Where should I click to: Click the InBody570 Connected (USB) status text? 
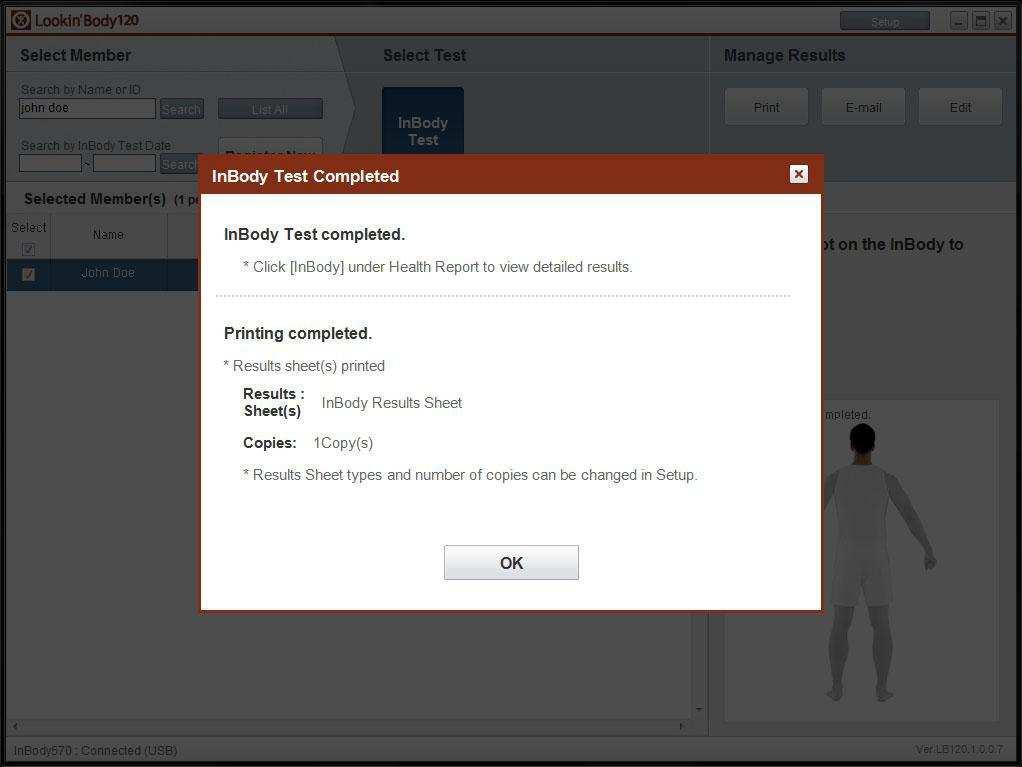[96, 751]
